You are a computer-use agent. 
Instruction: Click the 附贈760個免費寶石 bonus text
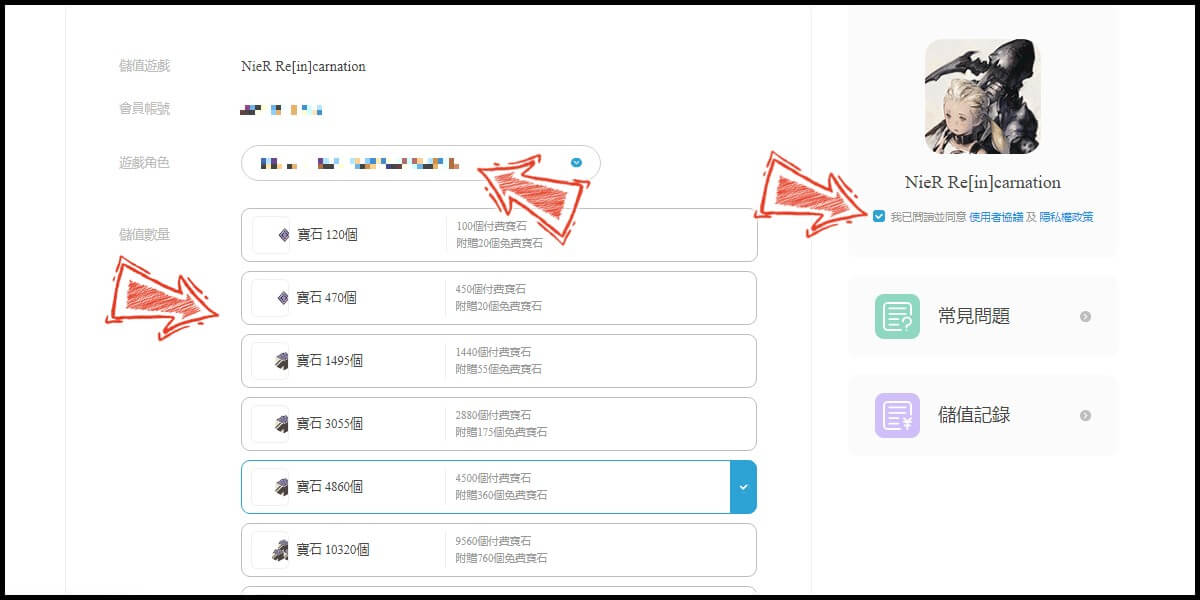[x=502, y=558]
